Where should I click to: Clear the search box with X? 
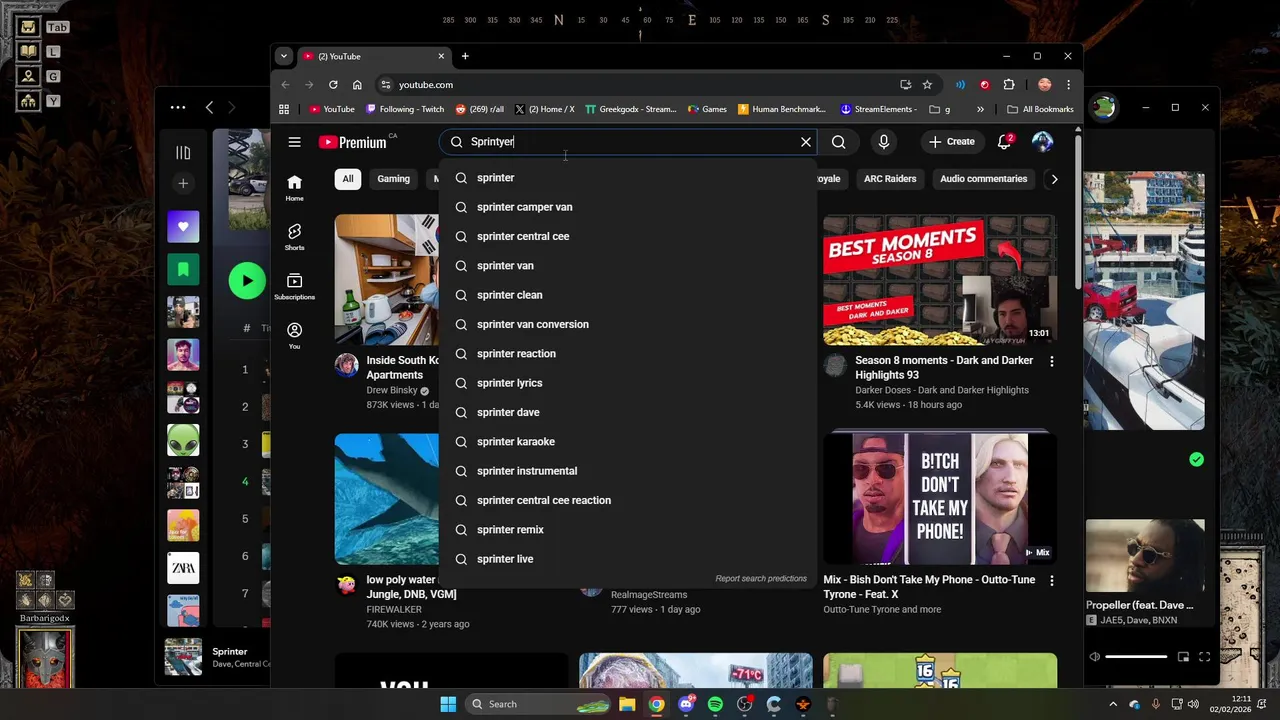pos(806,142)
